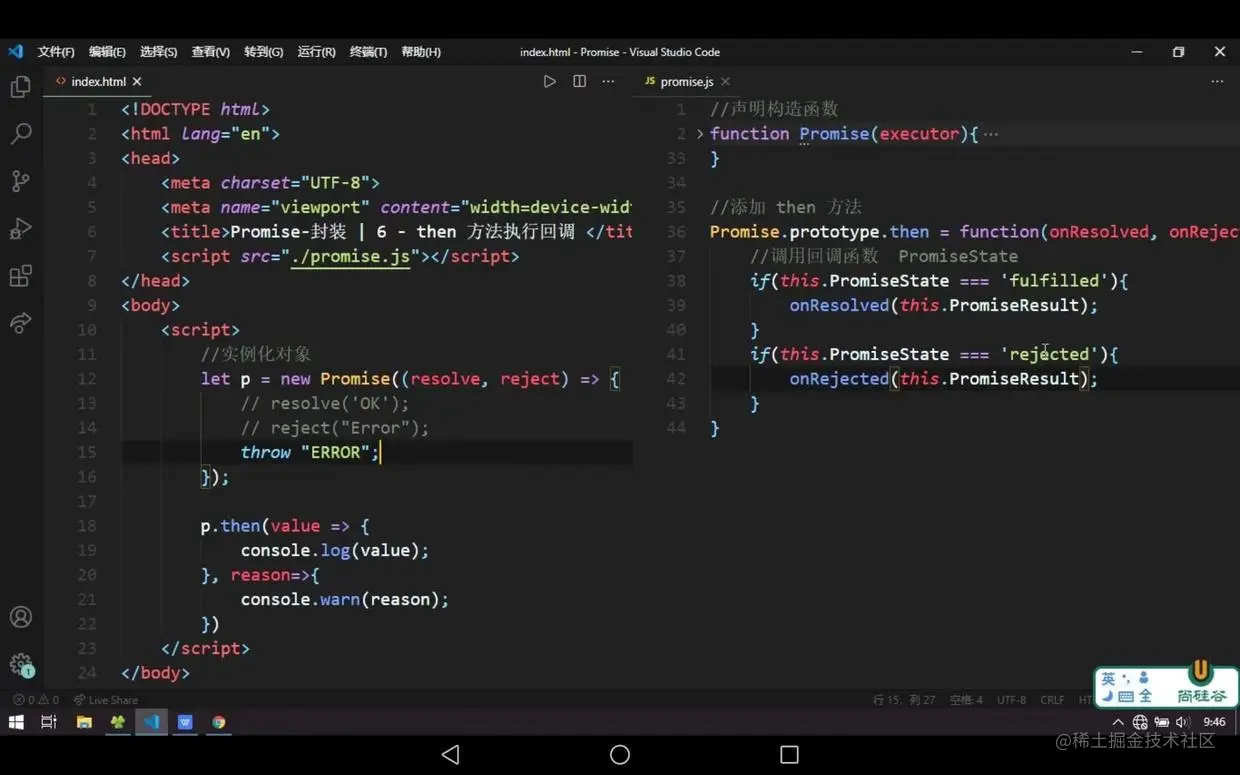Screen dimensions: 1240x775
Task: Open the Windows Start menu
Action: coord(16,722)
